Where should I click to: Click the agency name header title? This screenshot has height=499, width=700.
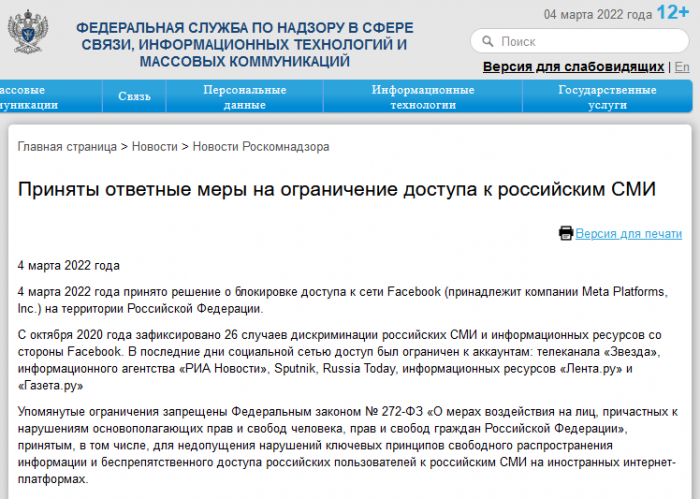[245, 44]
